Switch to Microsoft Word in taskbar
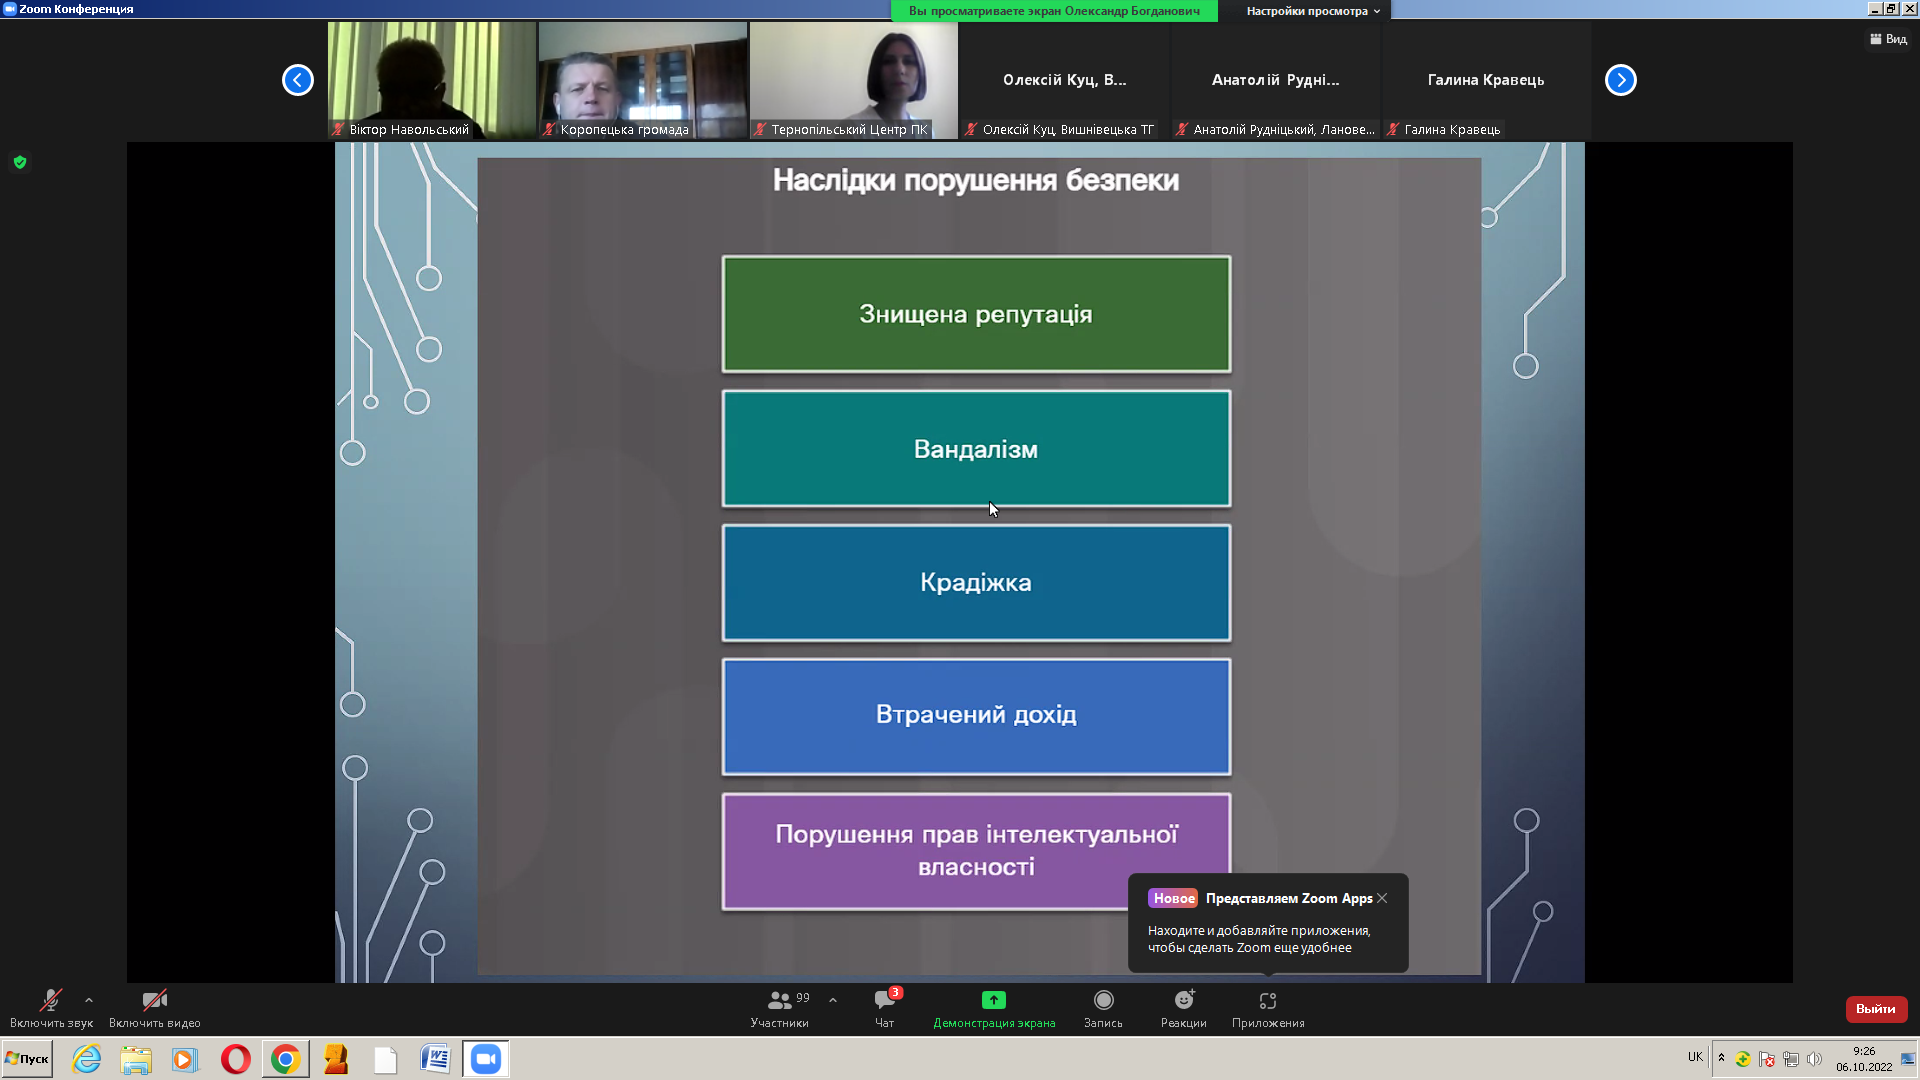Screen dimensions: 1920x1080 click(x=435, y=1059)
